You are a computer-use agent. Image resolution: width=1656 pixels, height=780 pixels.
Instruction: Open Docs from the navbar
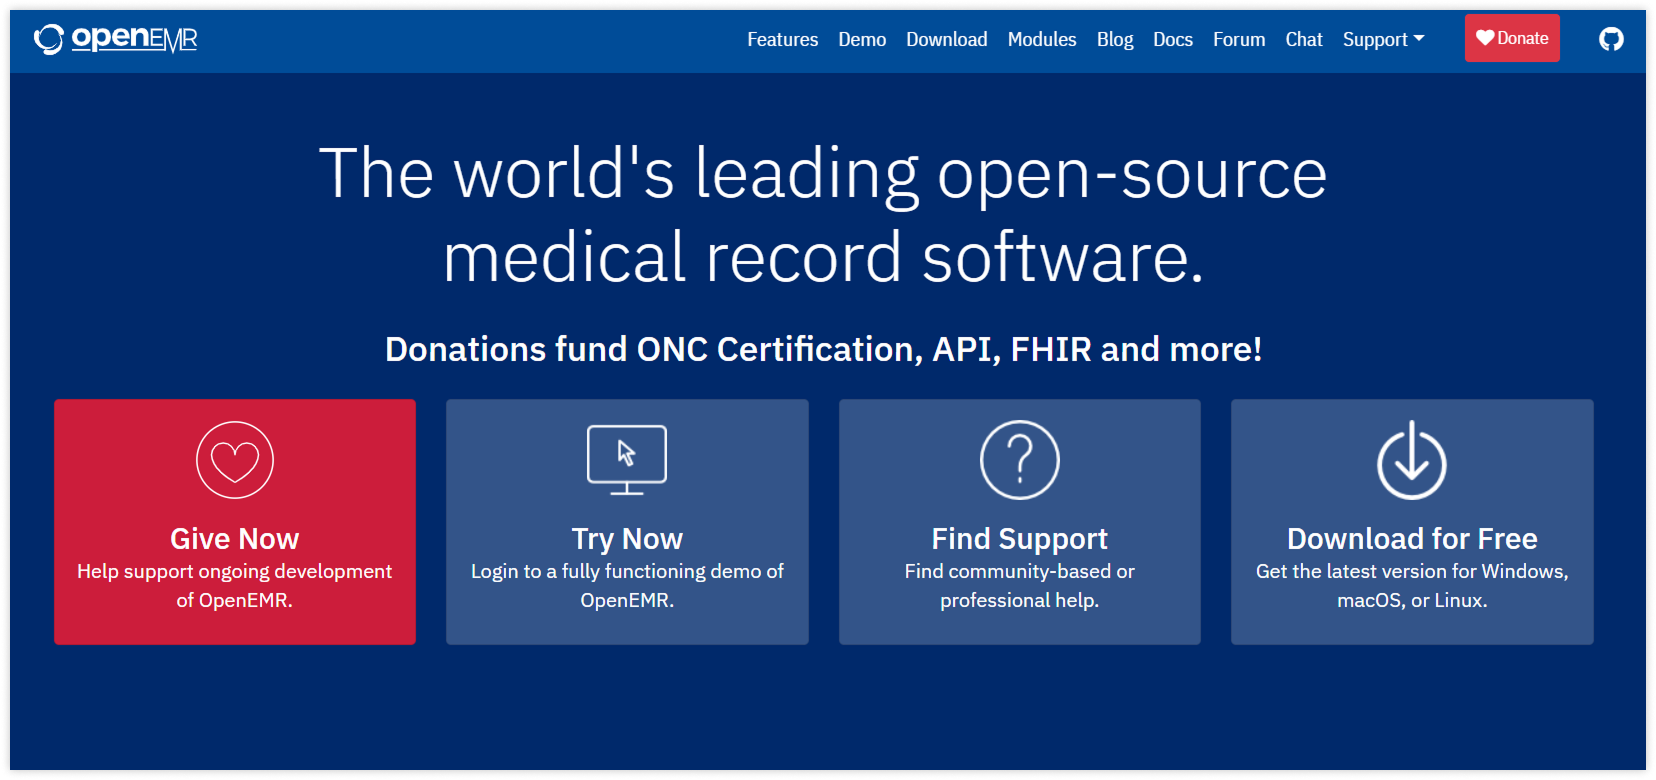click(x=1173, y=39)
